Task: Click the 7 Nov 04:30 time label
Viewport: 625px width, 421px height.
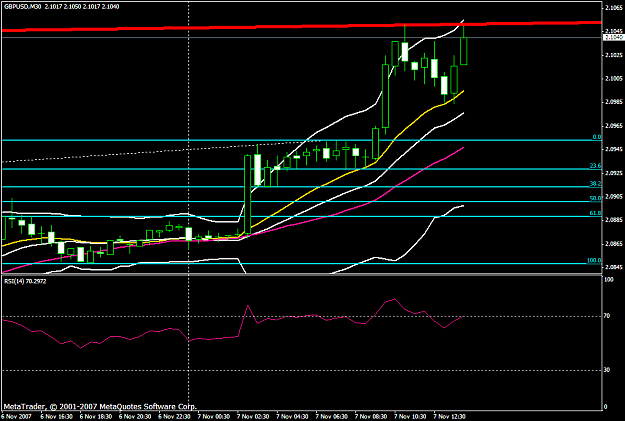Action: (x=293, y=417)
